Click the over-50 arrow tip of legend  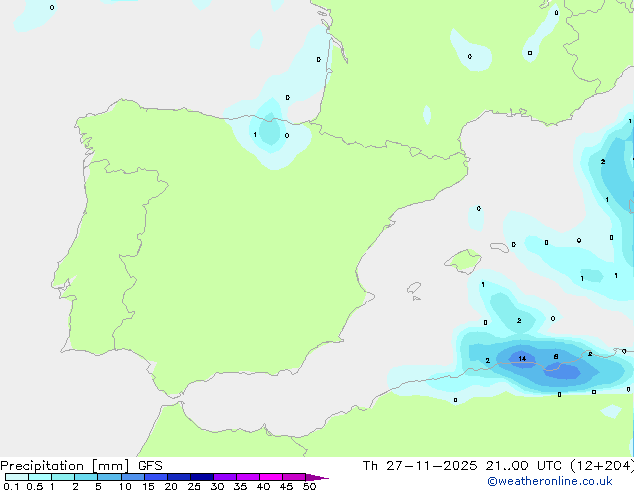coord(317,477)
